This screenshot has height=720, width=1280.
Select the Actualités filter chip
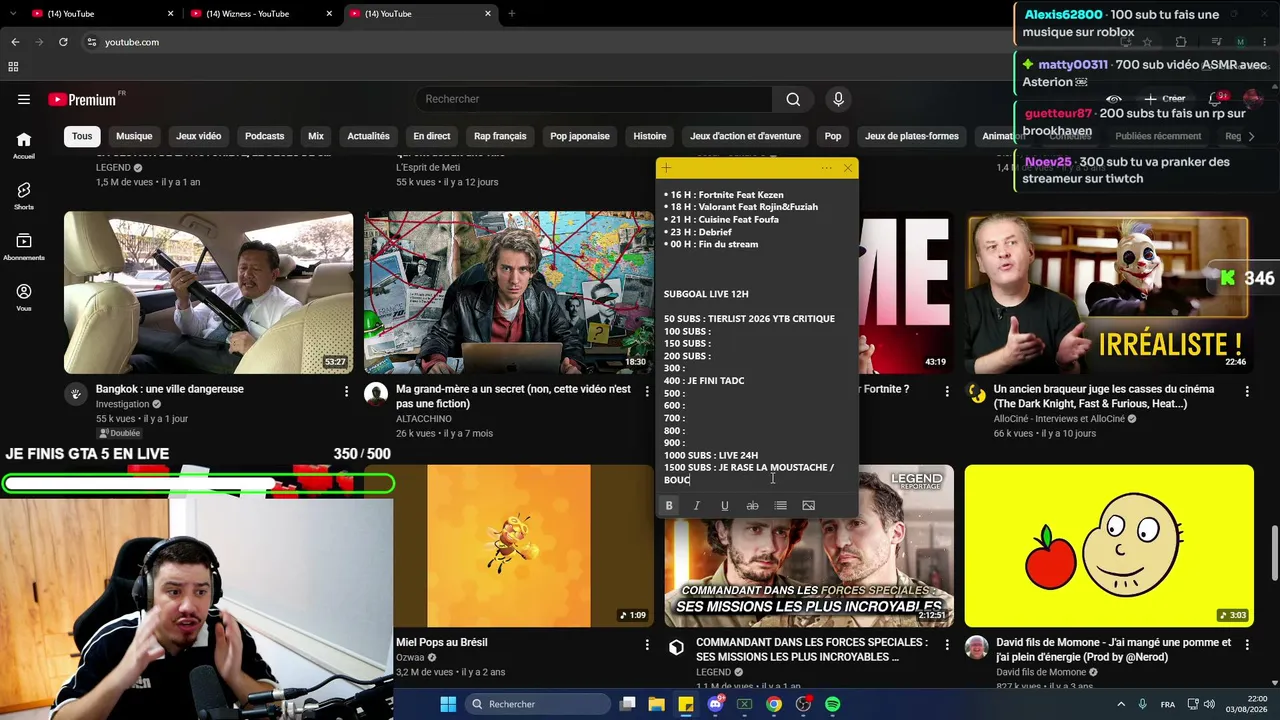368,136
